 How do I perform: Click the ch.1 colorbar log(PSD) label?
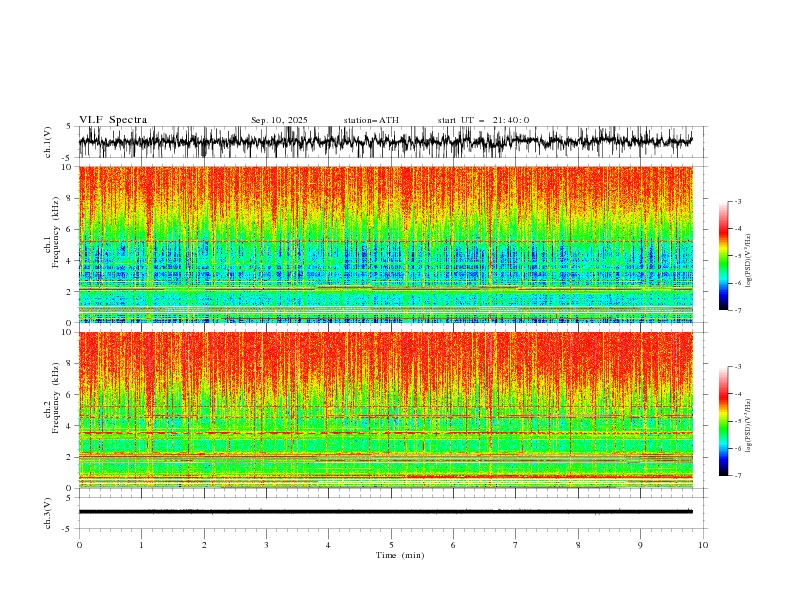click(x=749, y=261)
